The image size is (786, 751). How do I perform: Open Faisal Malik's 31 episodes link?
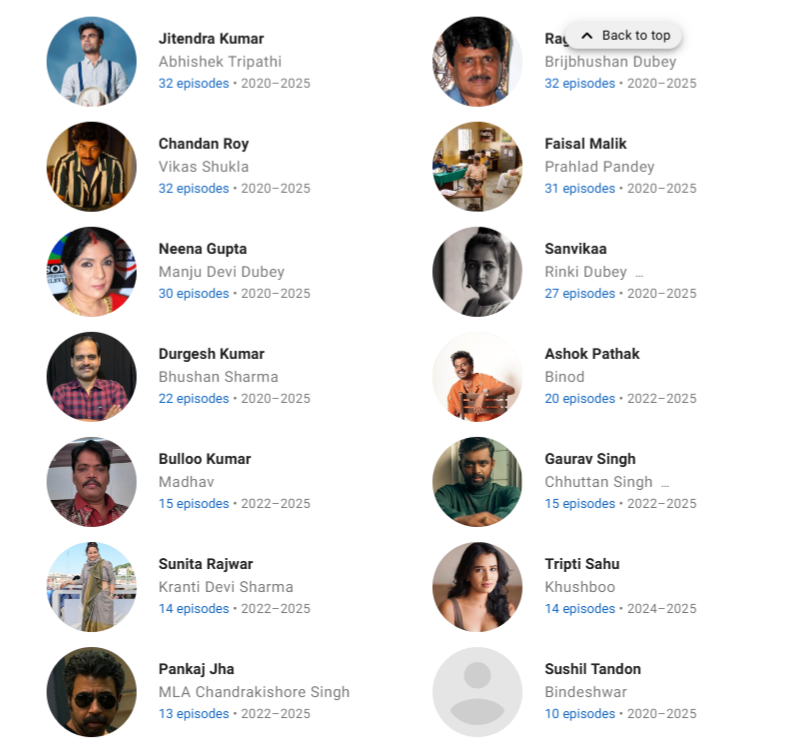[579, 189]
